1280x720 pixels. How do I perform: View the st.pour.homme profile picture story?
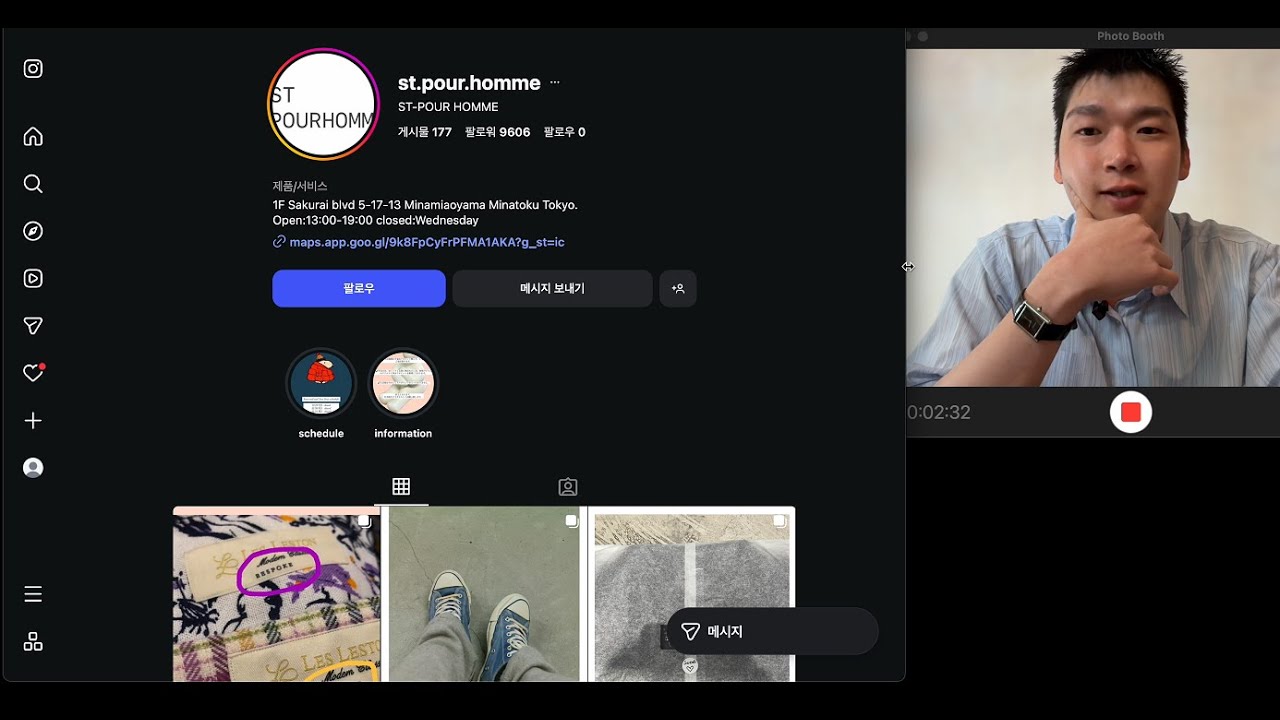pos(323,104)
